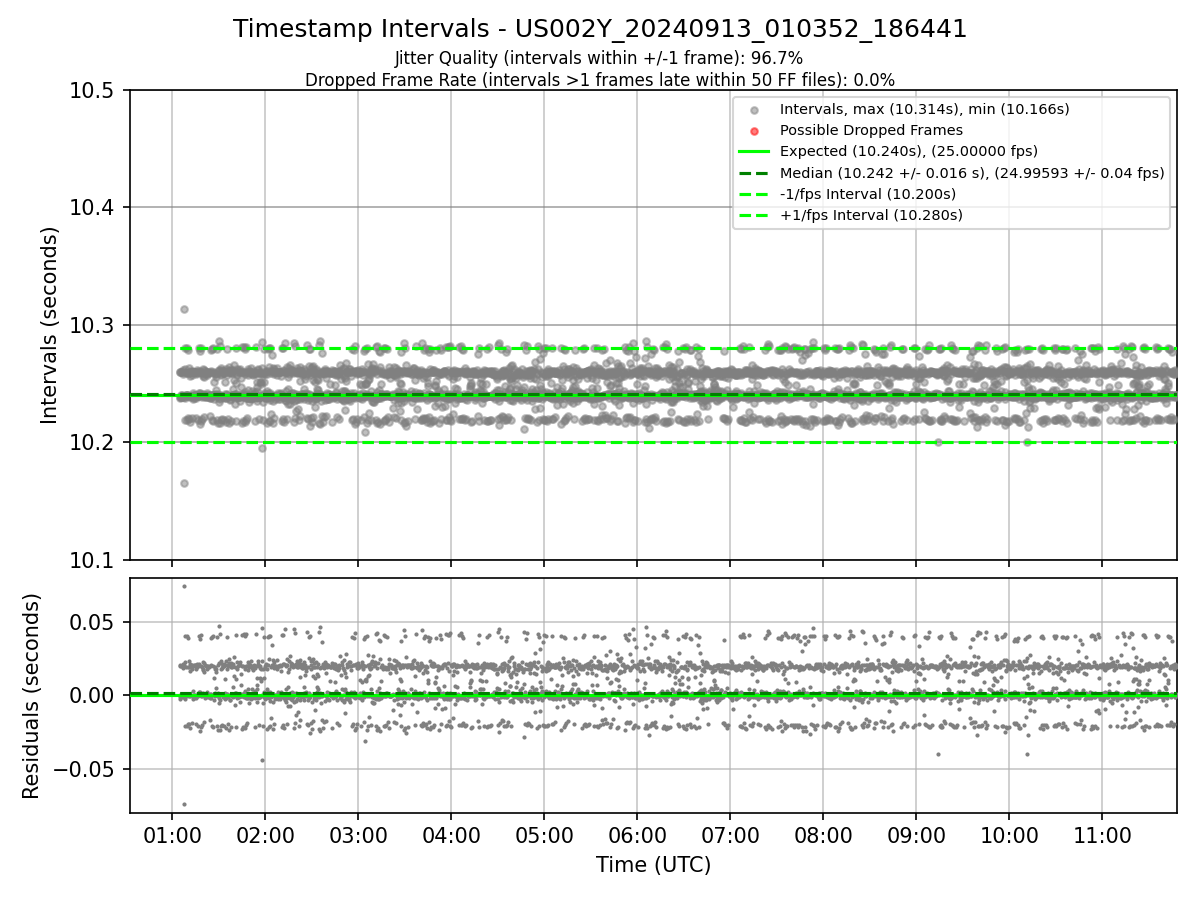Click legend entry "-1/fps Interval (10.200s)"
The image size is (1200, 900).
tap(868, 194)
